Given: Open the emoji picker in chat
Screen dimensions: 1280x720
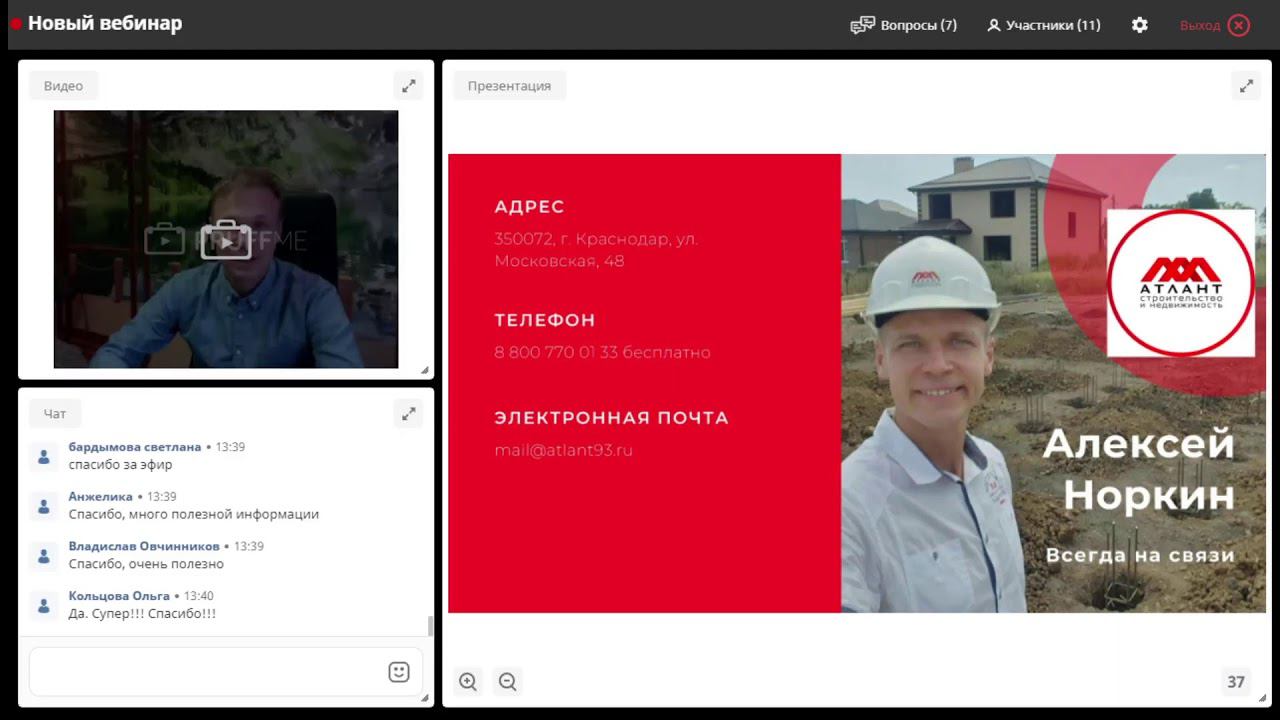Looking at the screenshot, I should 399,672.
